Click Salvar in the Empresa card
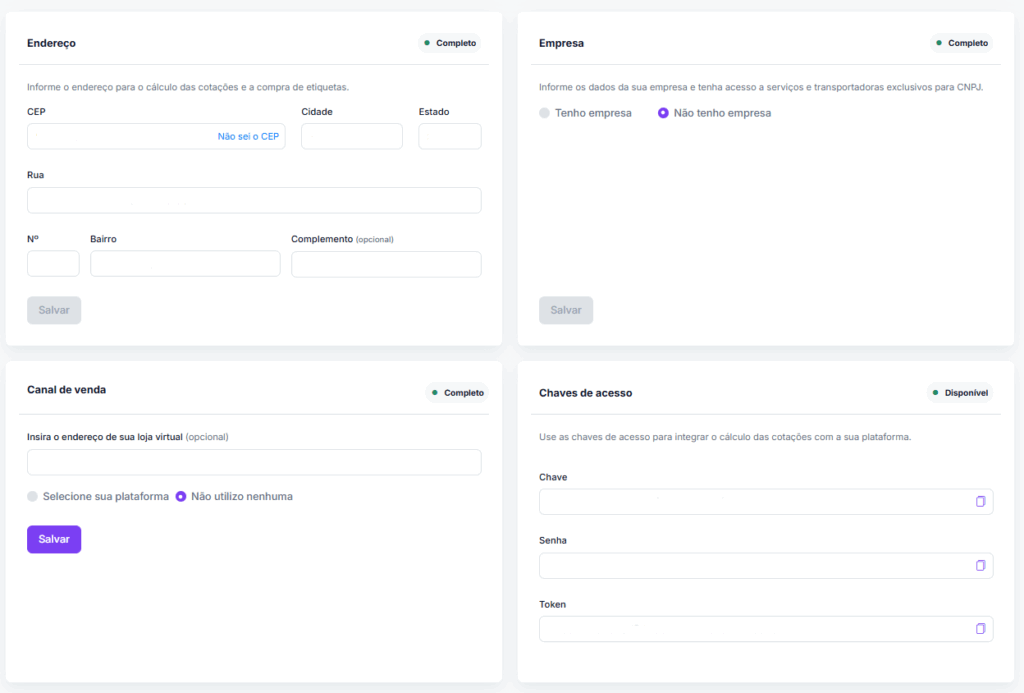This screenshot has height=693, width=1024. click(566, 310)
